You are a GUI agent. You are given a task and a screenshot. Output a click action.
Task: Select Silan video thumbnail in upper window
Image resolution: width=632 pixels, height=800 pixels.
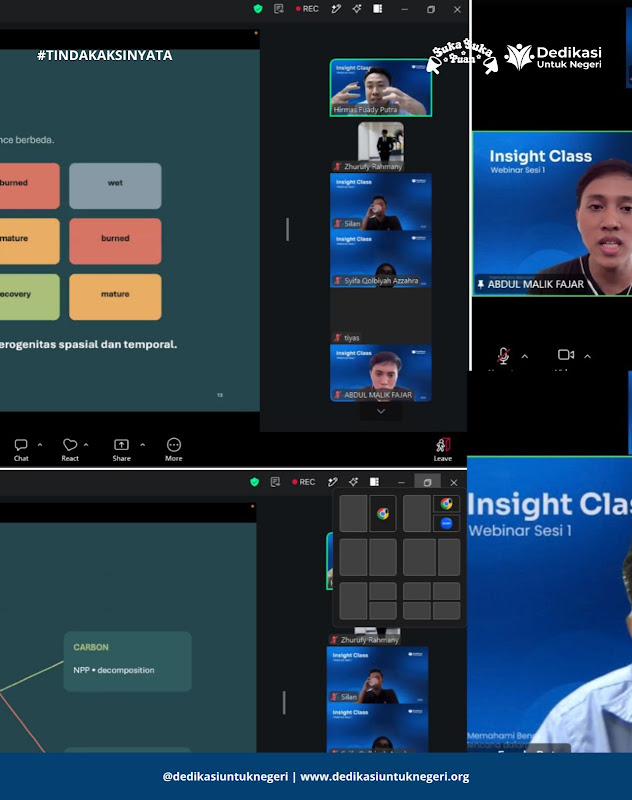[x=381, y=202]
